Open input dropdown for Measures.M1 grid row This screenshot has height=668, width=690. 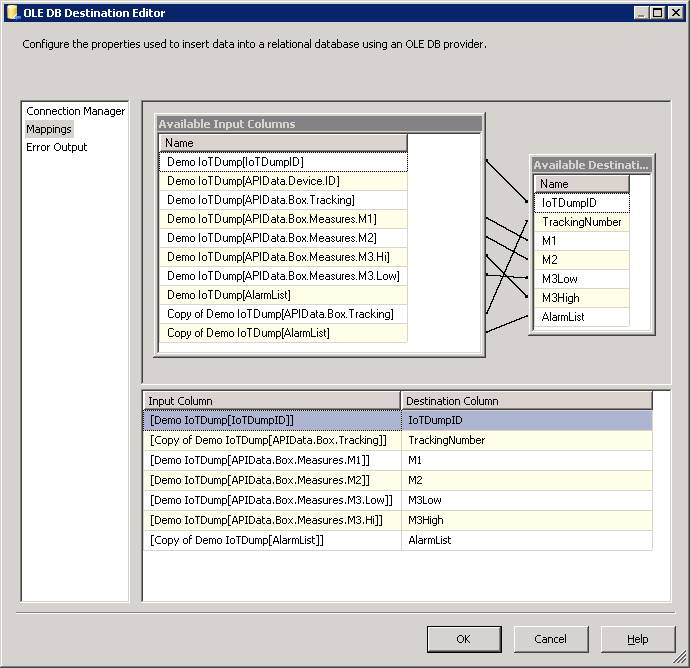pos(272,460)
